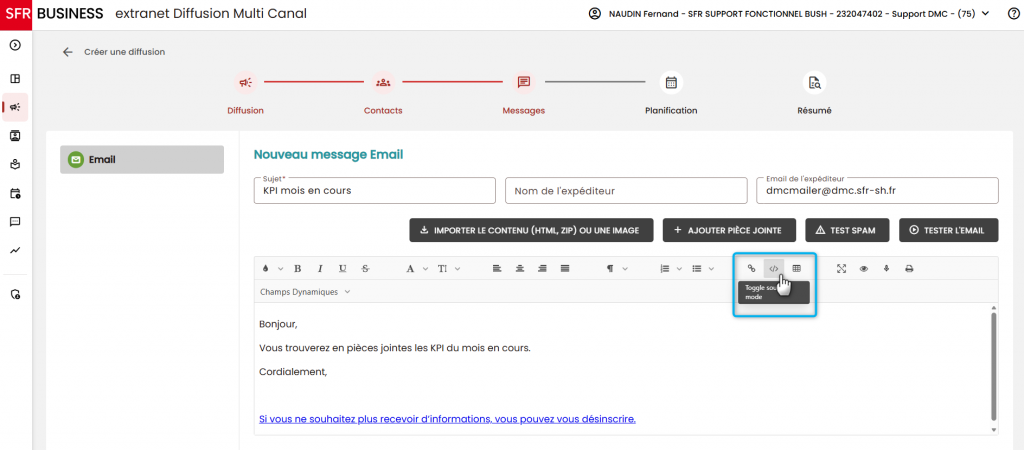Run the Test Spam button
The image size is (1024, 450).
pyautogui.click(x=848, y=230)
